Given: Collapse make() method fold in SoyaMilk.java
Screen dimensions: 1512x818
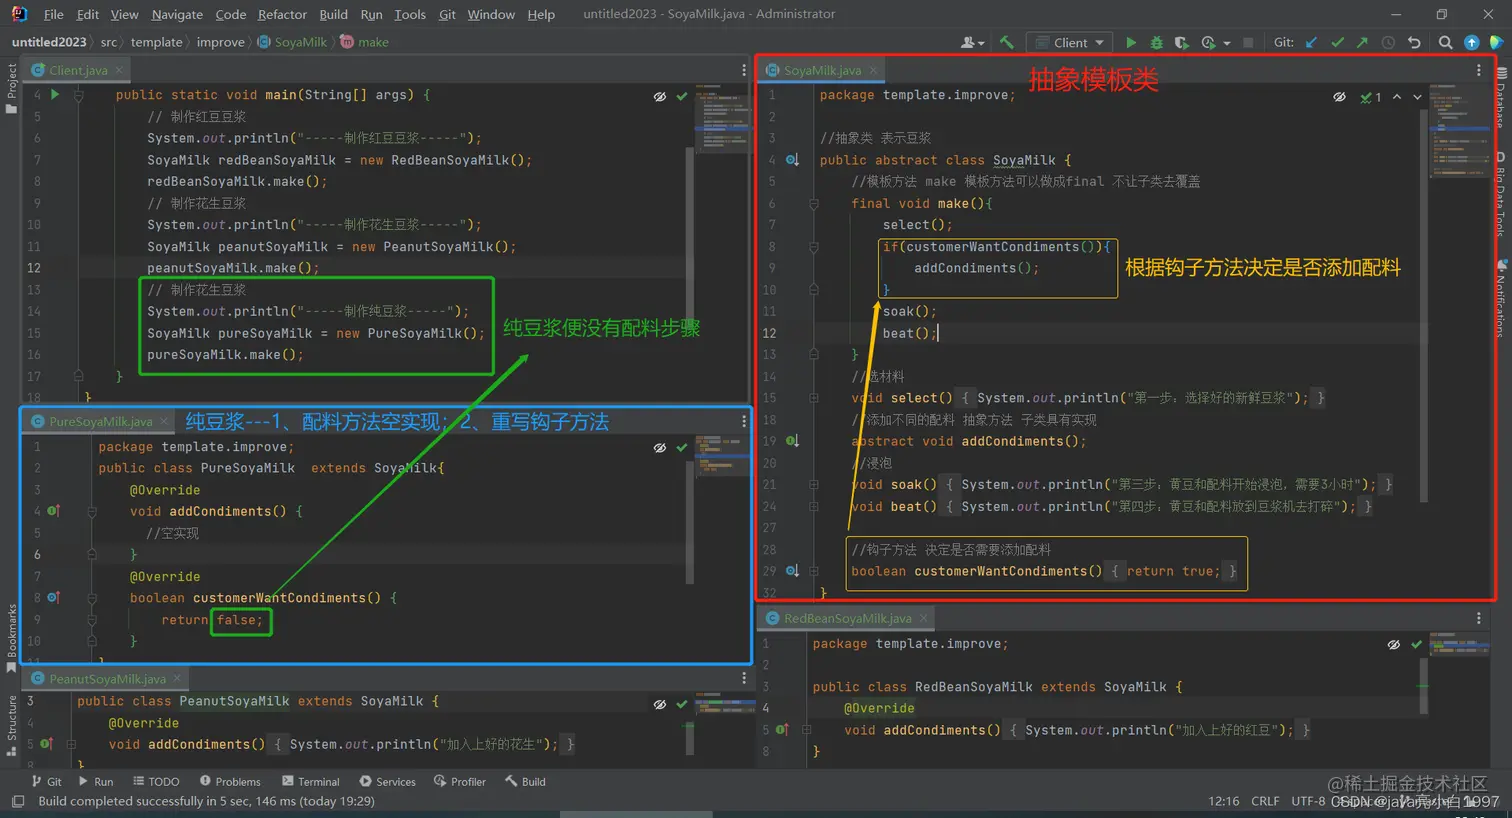Looking at the screenshot, I should coord(813,203).
